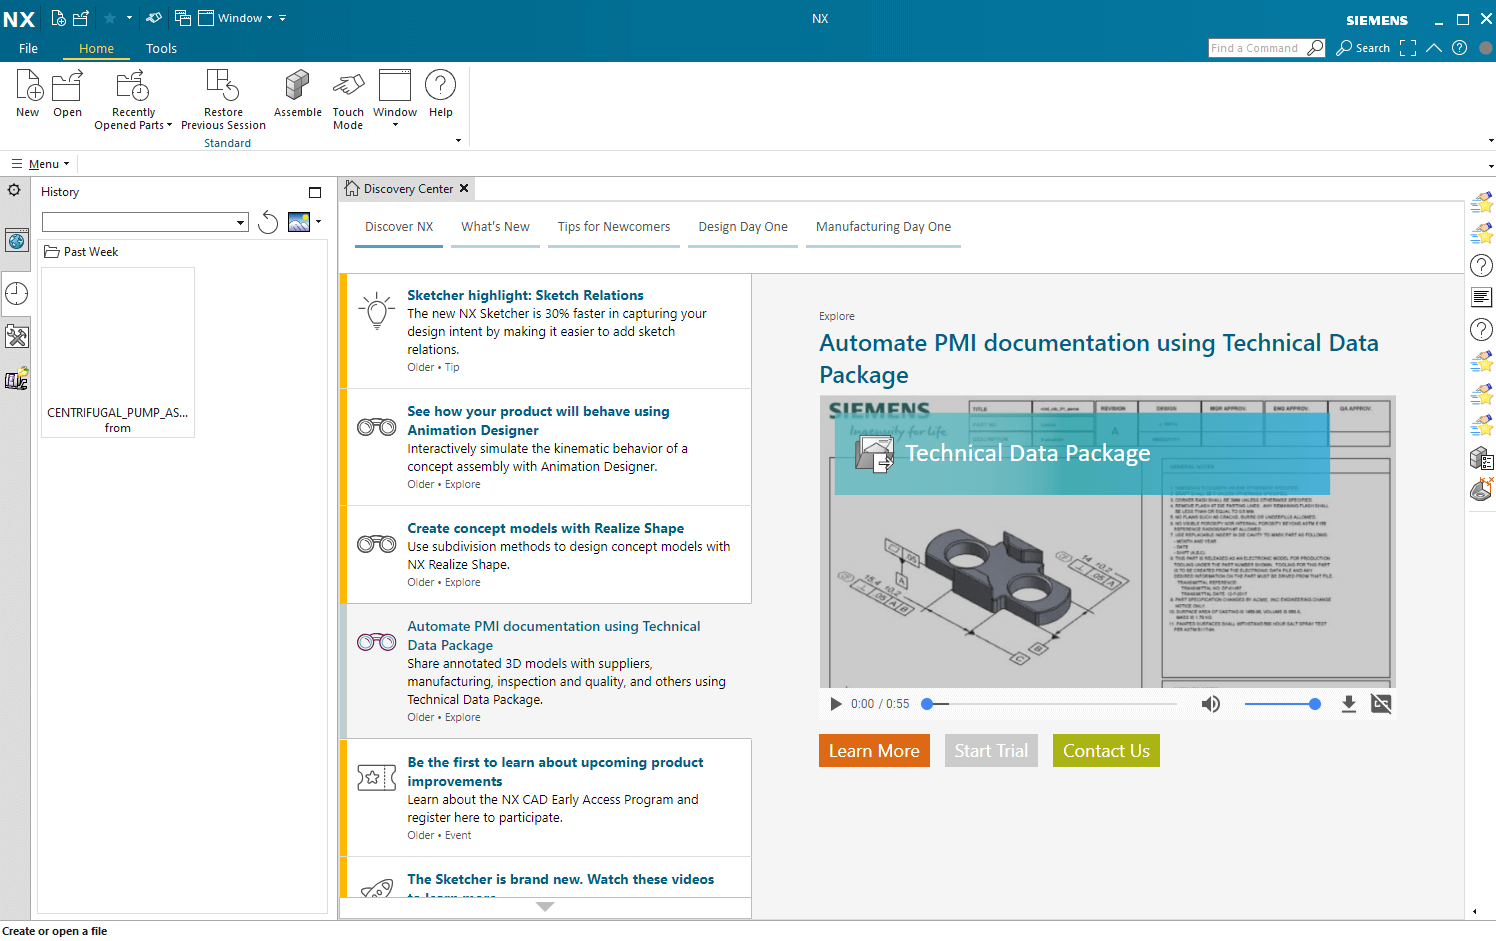The image size is (1496, 941).
Task: Click the New icon in the ribbon
Action: point(28,94)
